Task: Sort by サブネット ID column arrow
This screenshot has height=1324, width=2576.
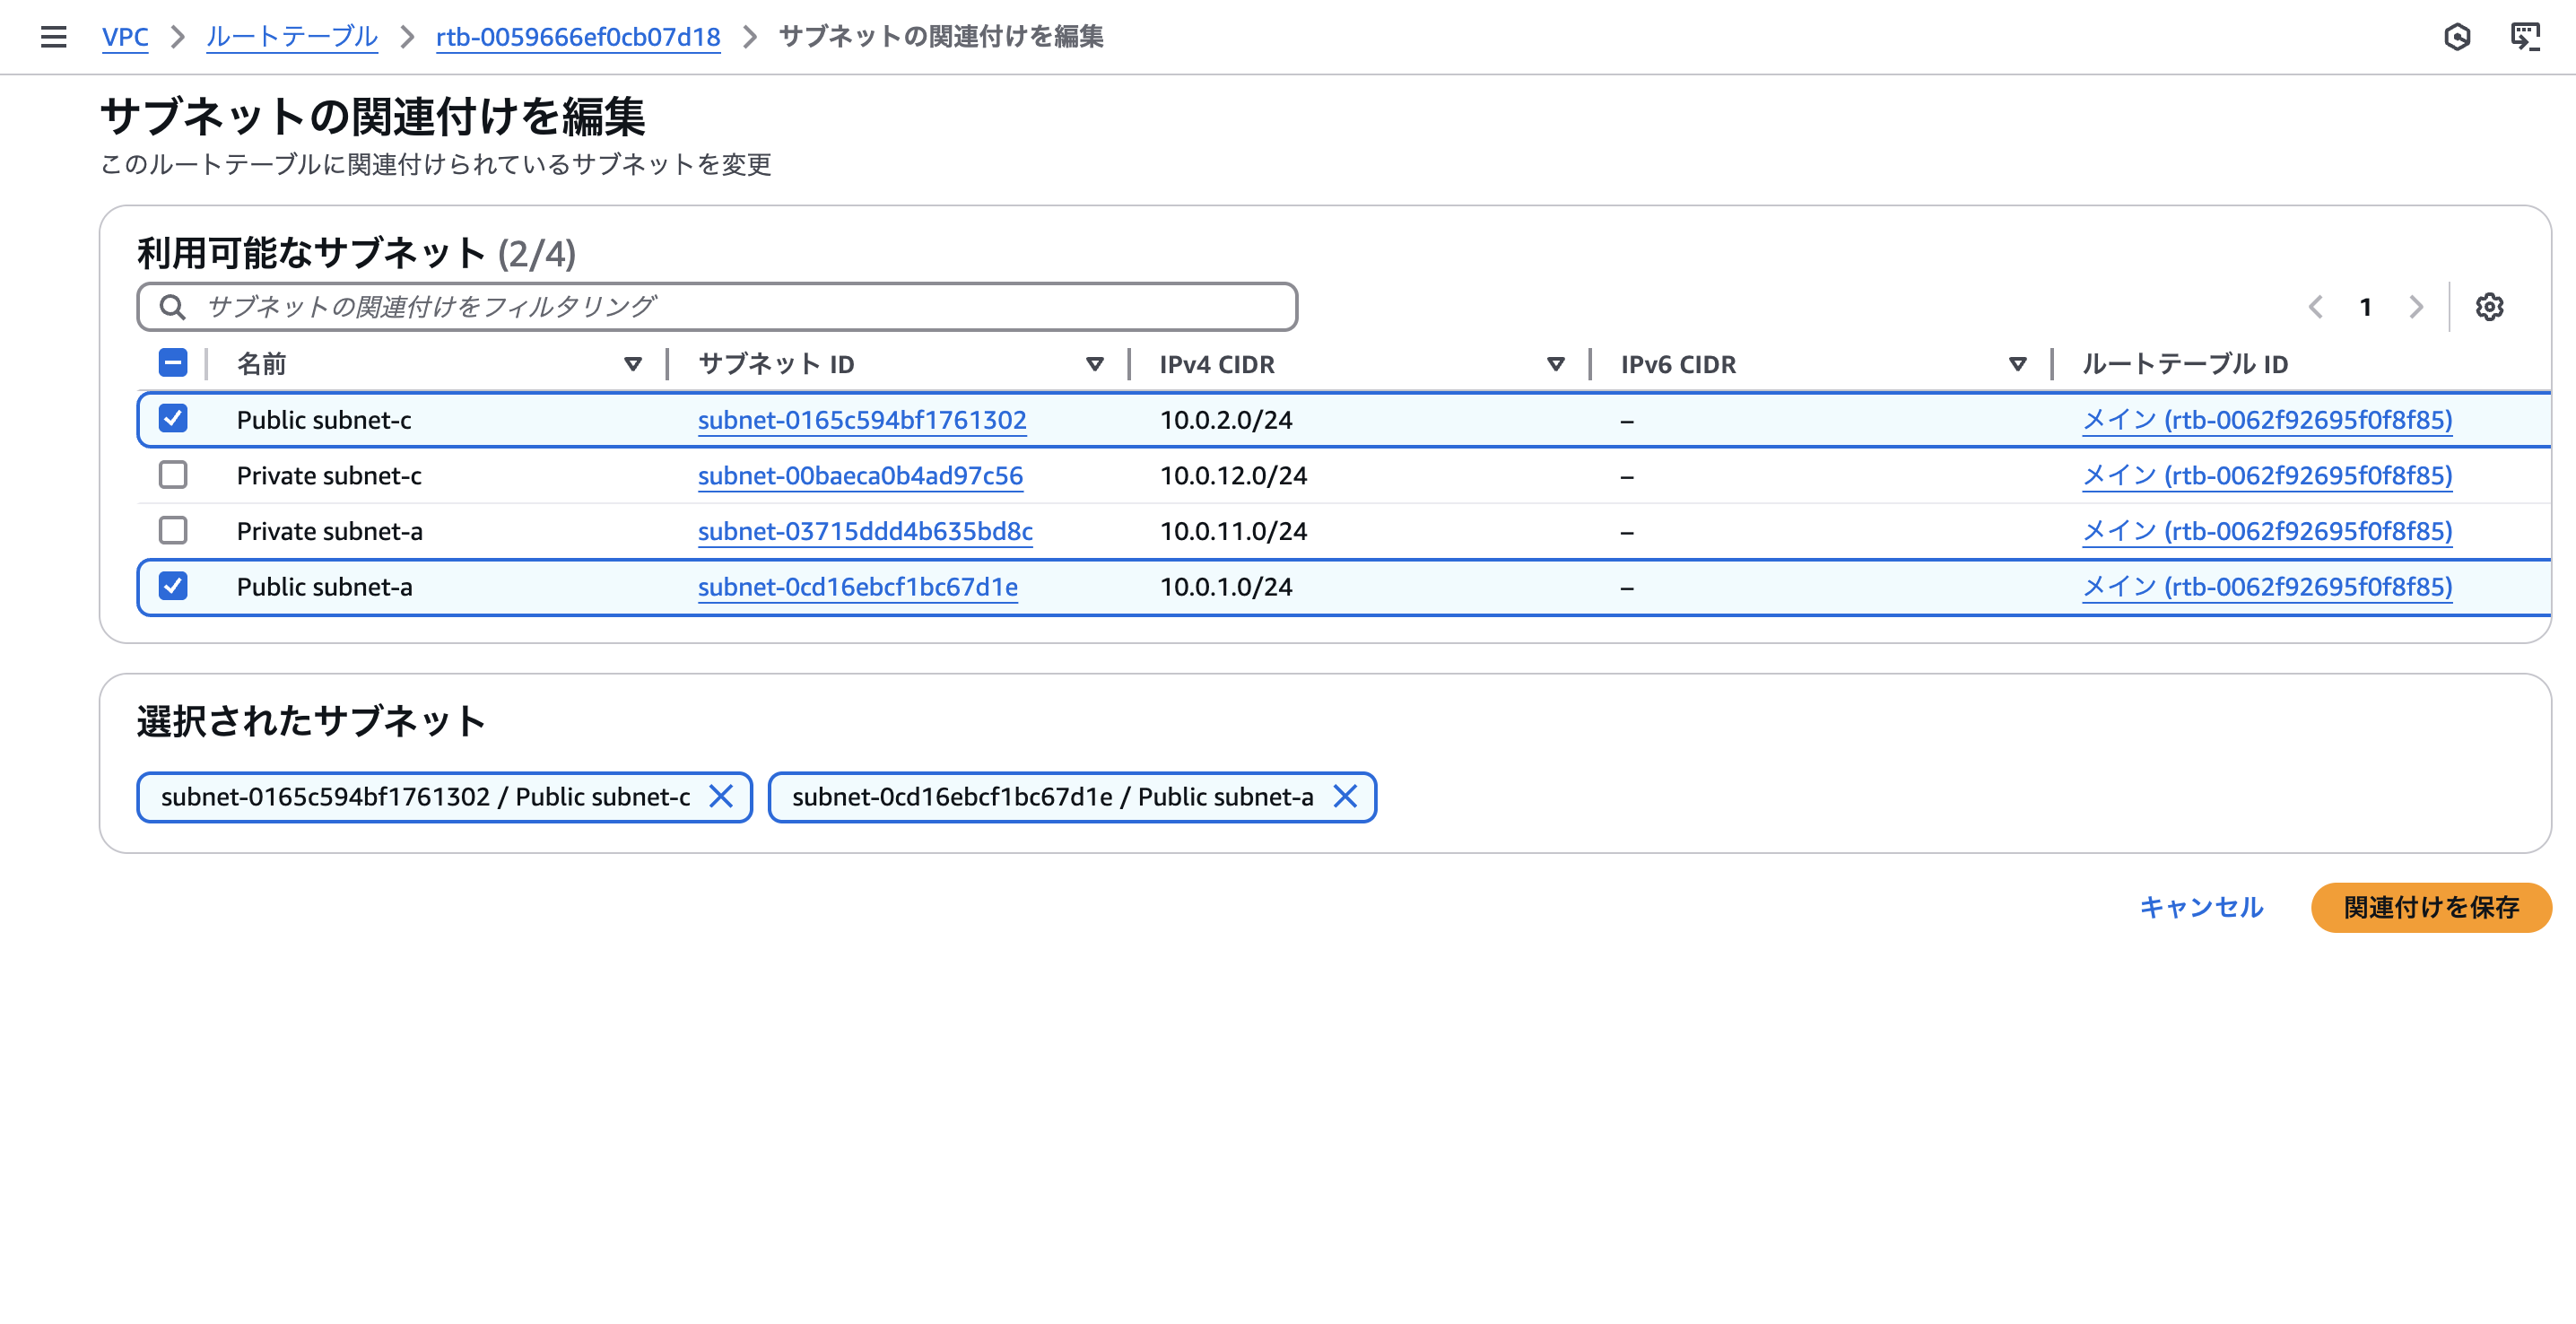Action: [1094, 364]
